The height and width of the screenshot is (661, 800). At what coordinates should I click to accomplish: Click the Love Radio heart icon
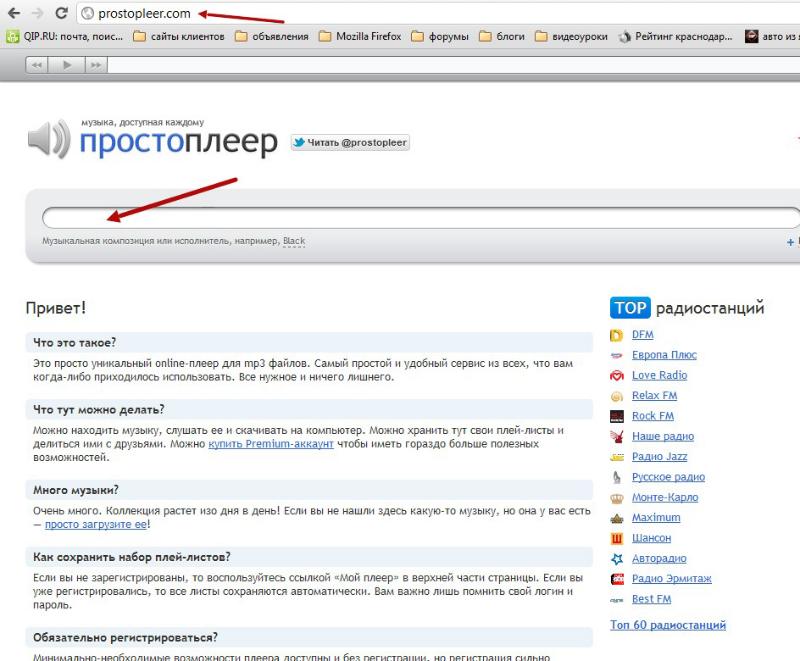tap(617, 376)
